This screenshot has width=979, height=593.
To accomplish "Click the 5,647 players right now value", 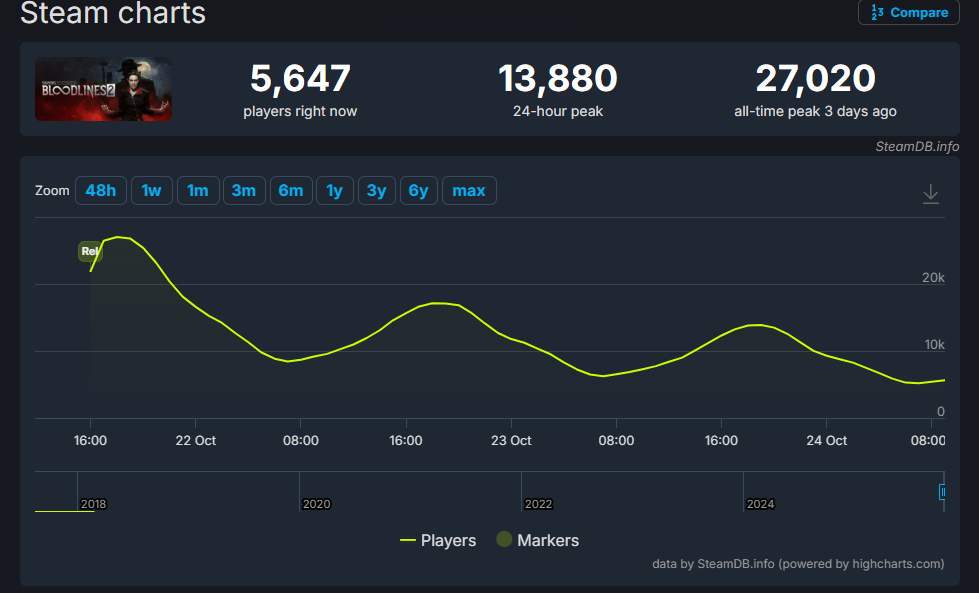I will tap(300, 79).
